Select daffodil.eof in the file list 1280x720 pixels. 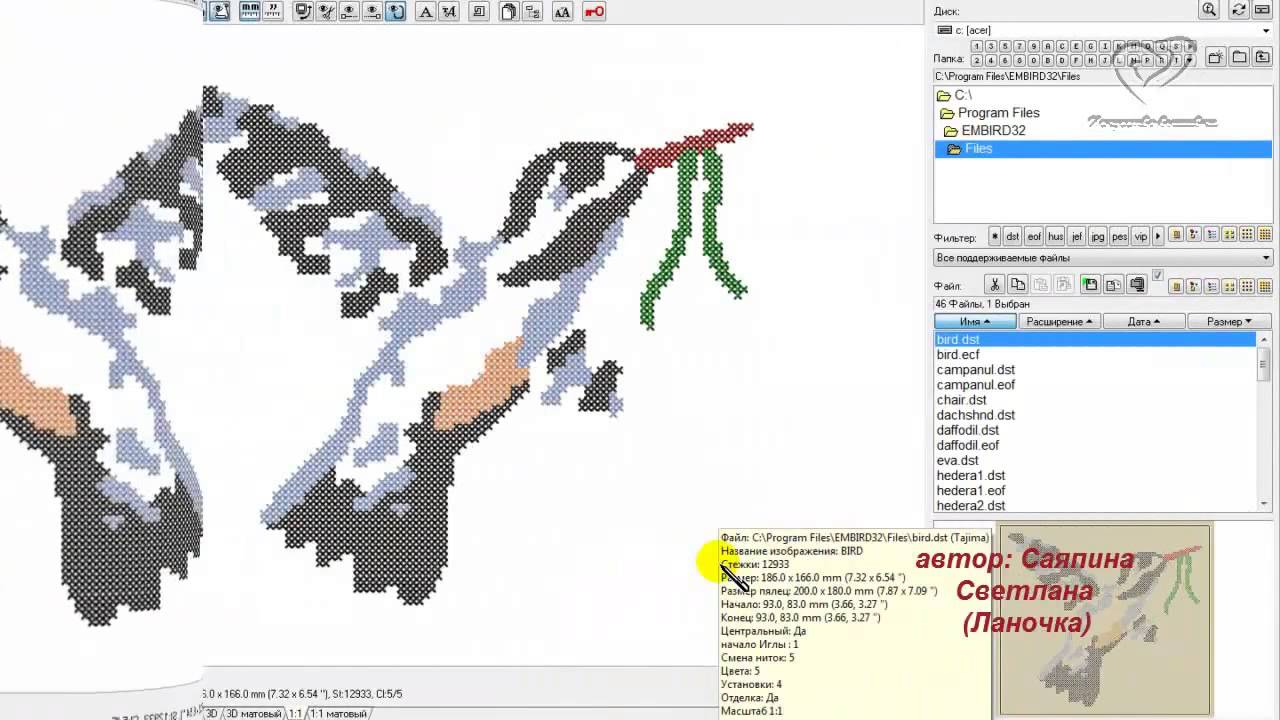pyautogui.click(x=968, y=445)
